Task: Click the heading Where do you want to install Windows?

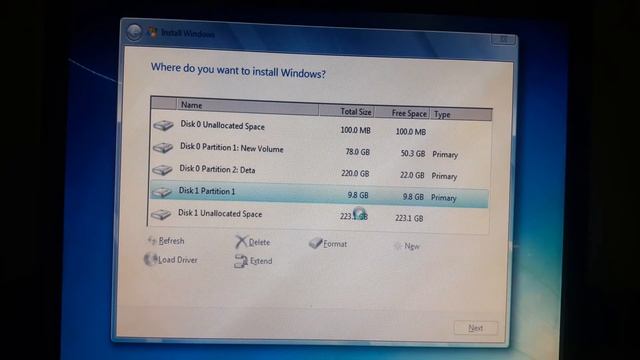Action: 238,71
